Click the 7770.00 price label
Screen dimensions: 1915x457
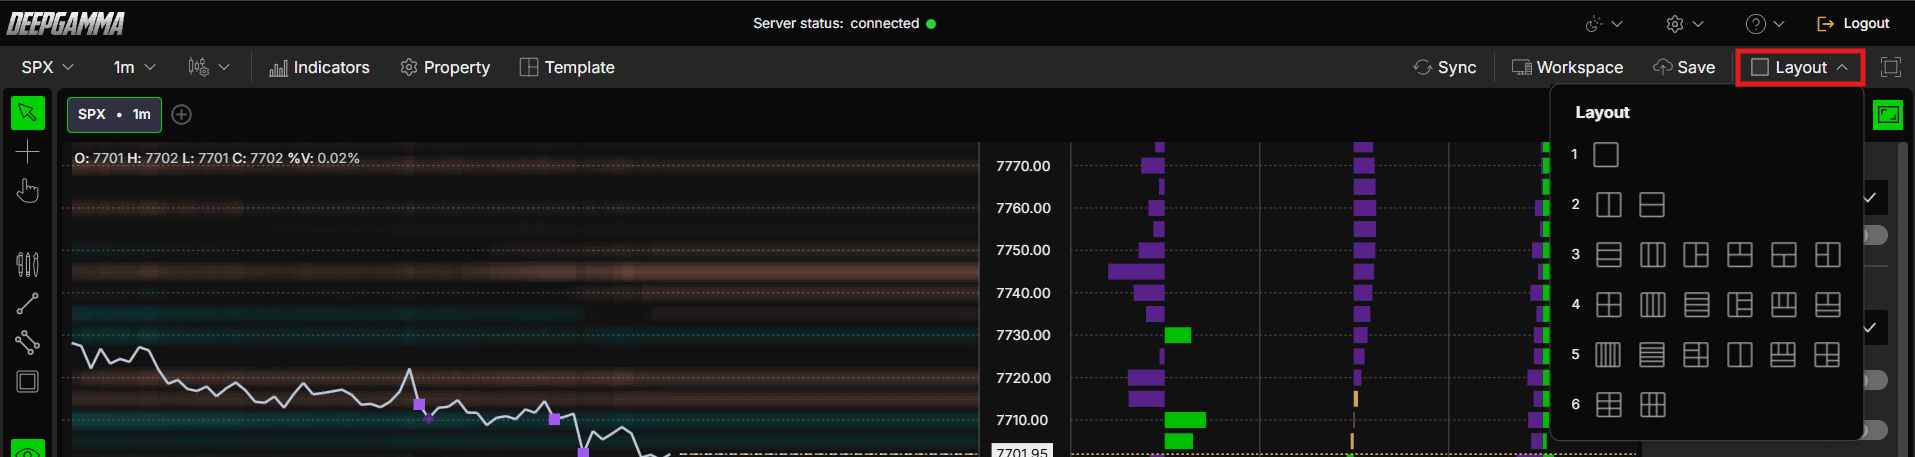(1023, 166)
